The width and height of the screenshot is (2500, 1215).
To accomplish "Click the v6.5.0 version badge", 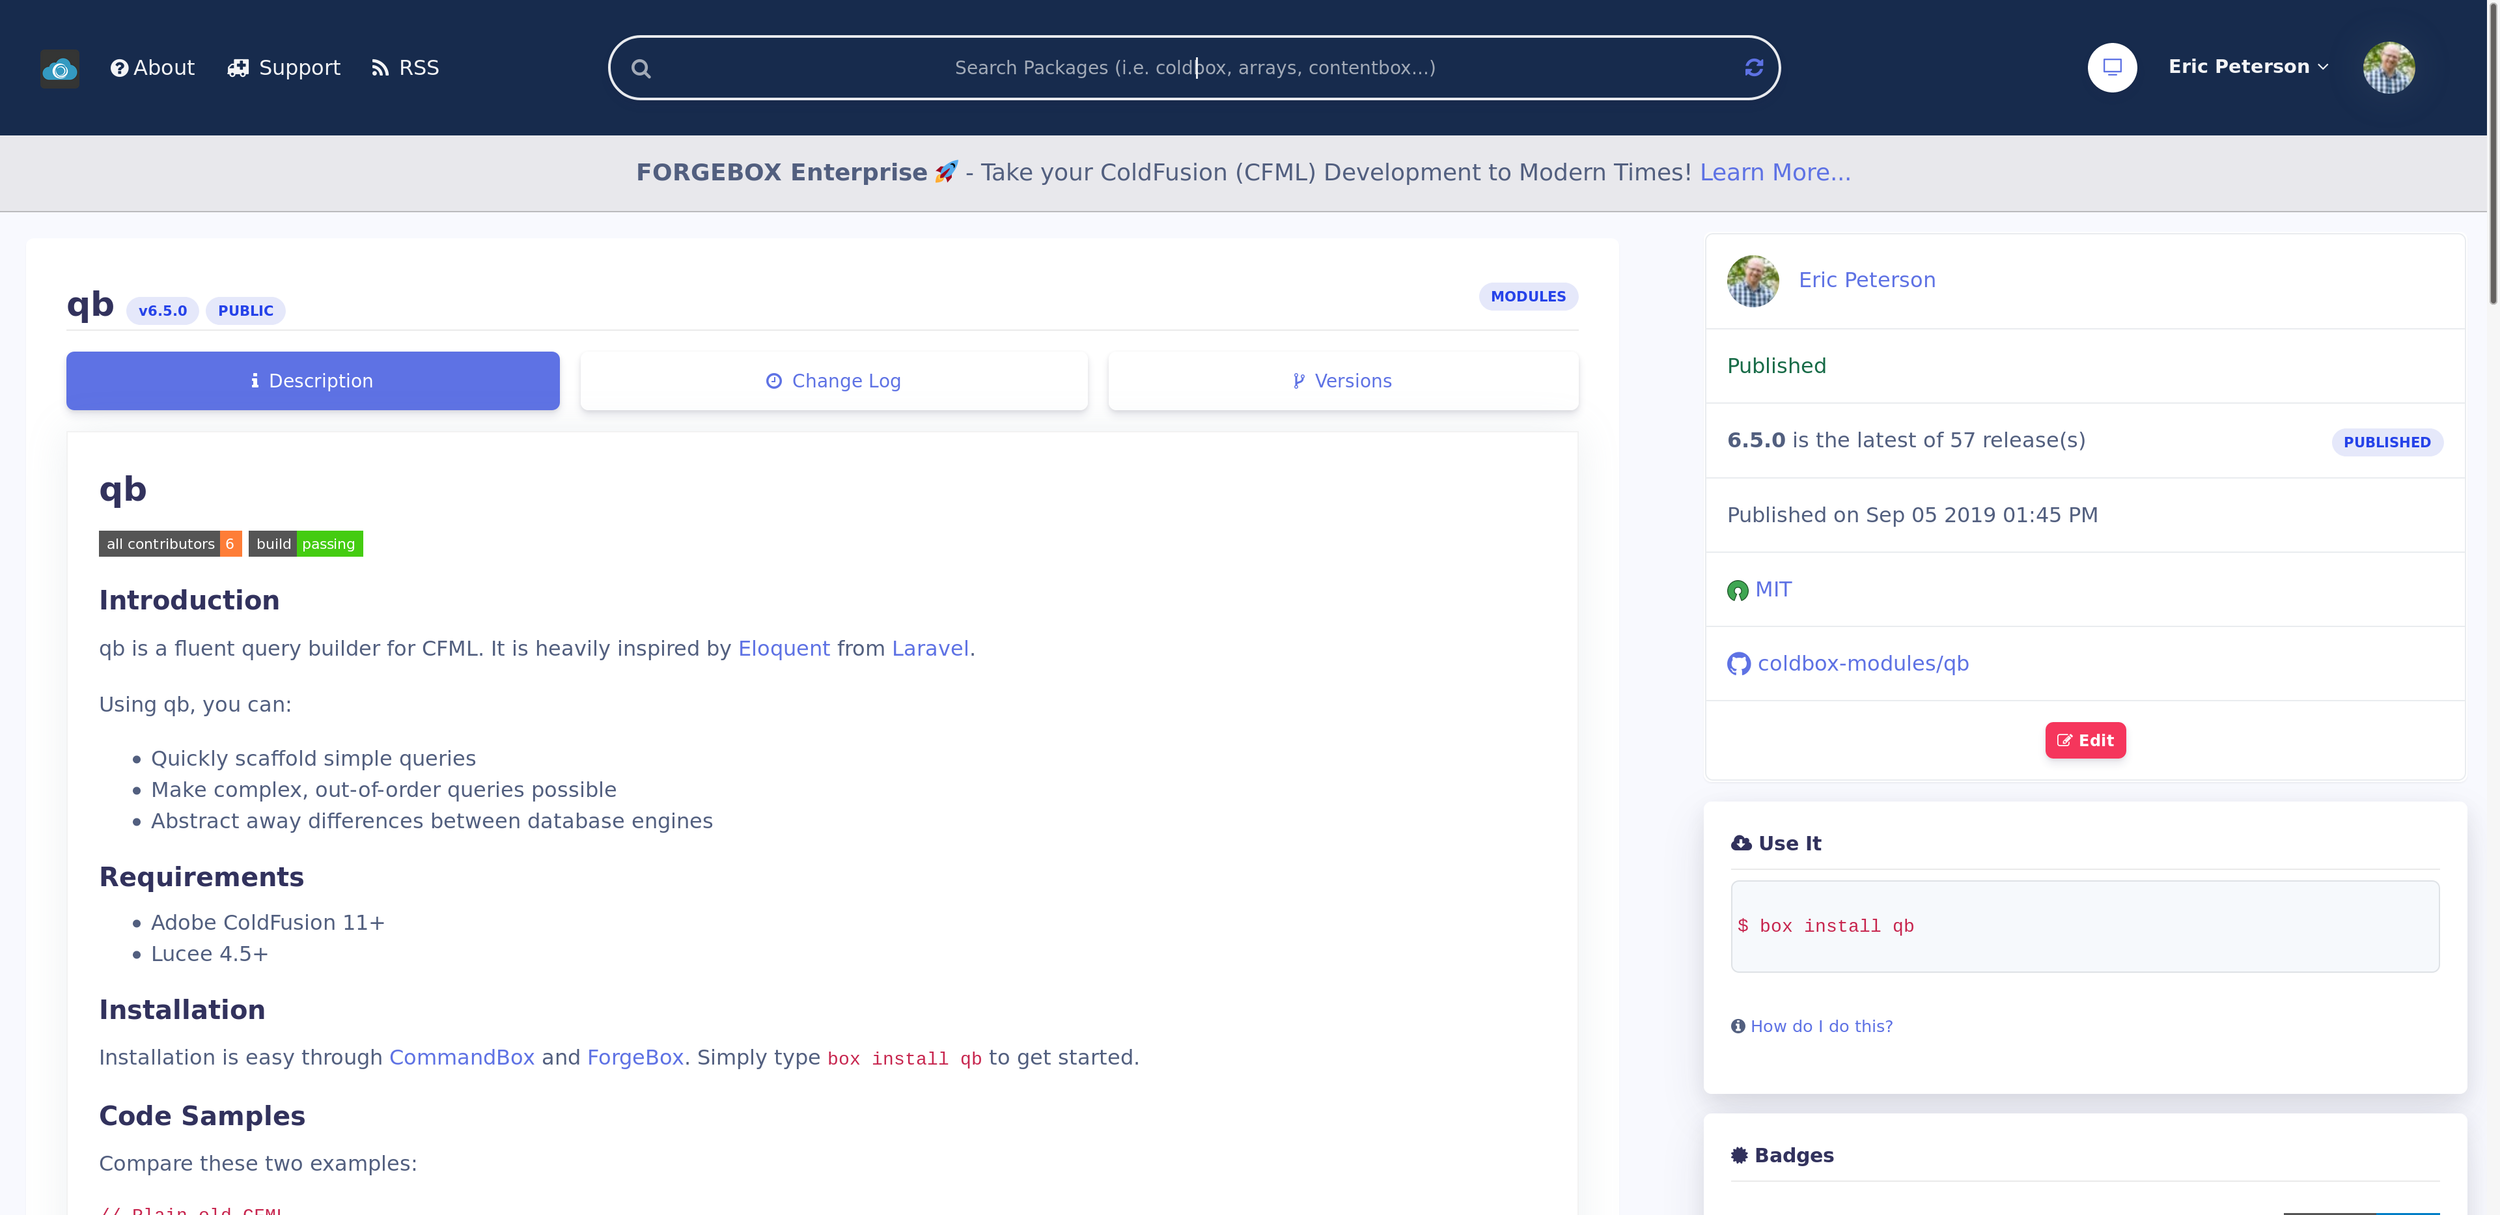I will click(x=163, y=311).
